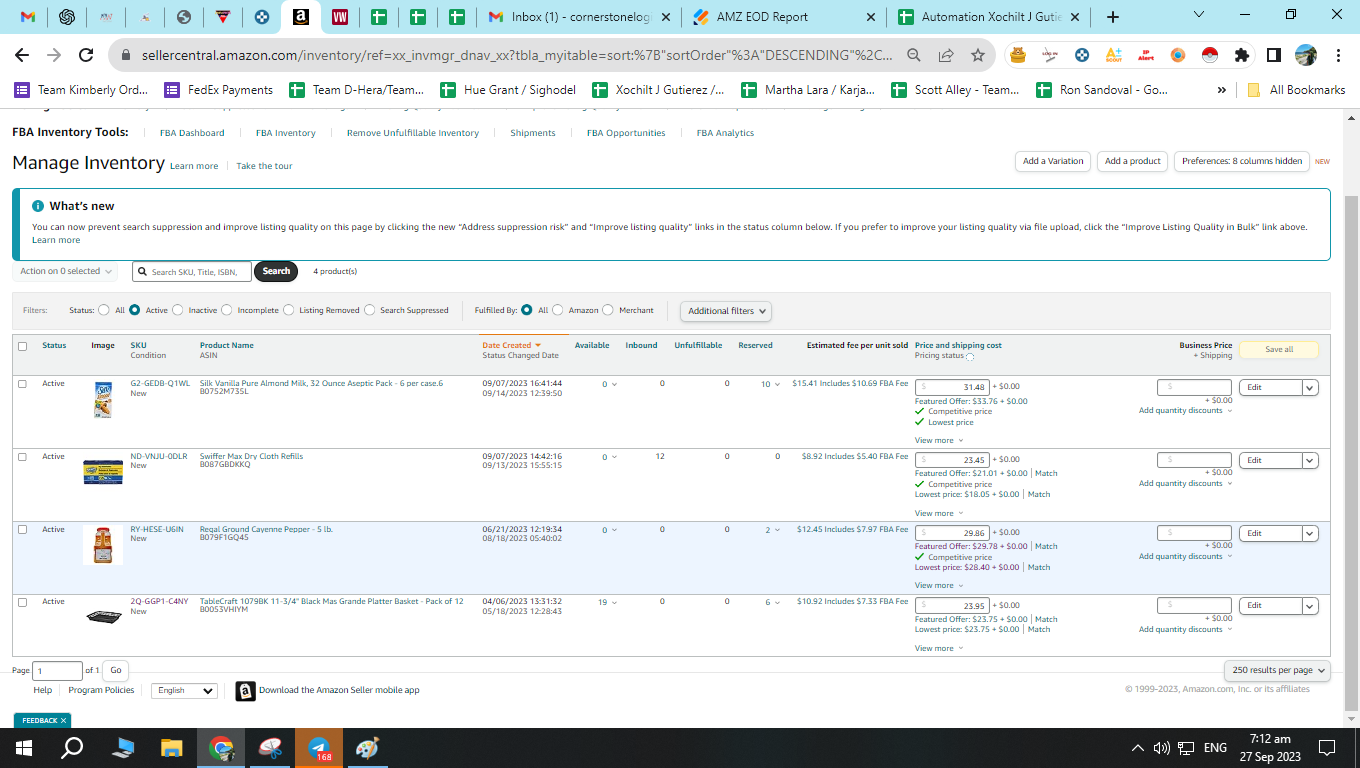Filter Fulfilled By Amazon
The image size is (1360, 768).
coord(558,310)
